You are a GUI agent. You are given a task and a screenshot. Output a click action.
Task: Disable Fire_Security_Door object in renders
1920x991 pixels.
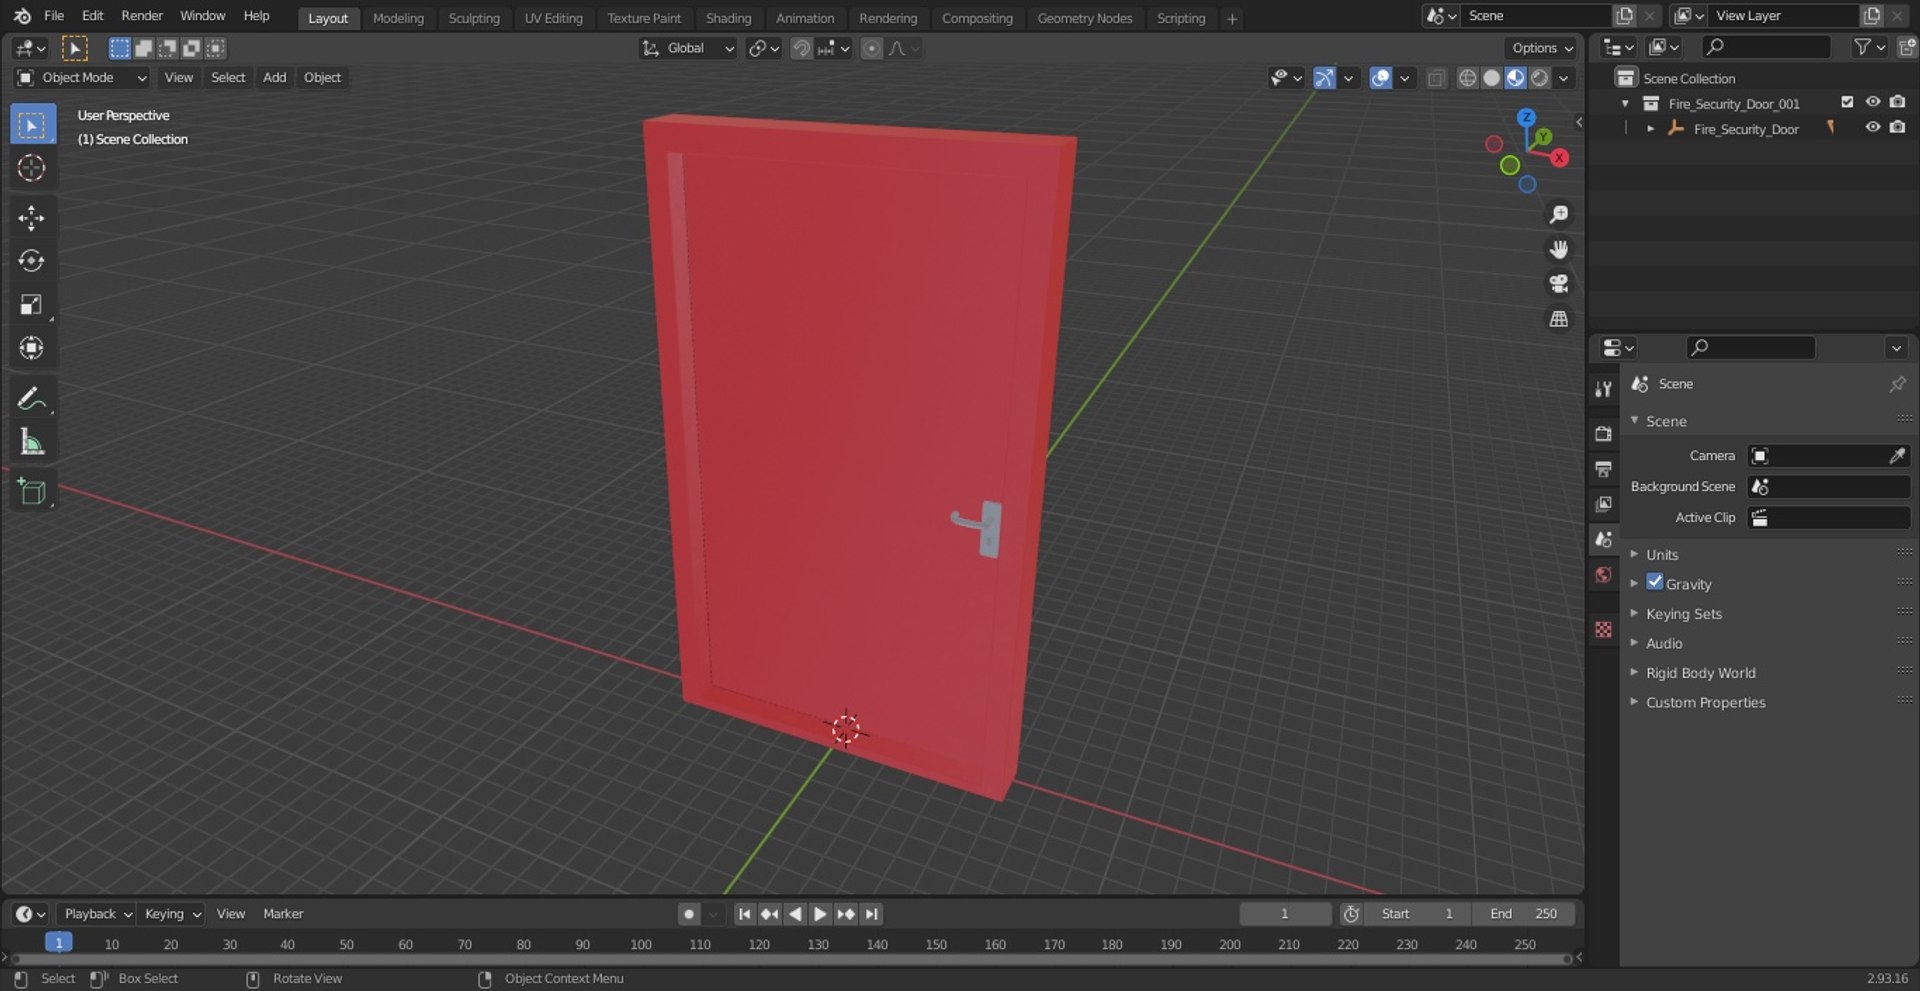(x=1897, y=128)
